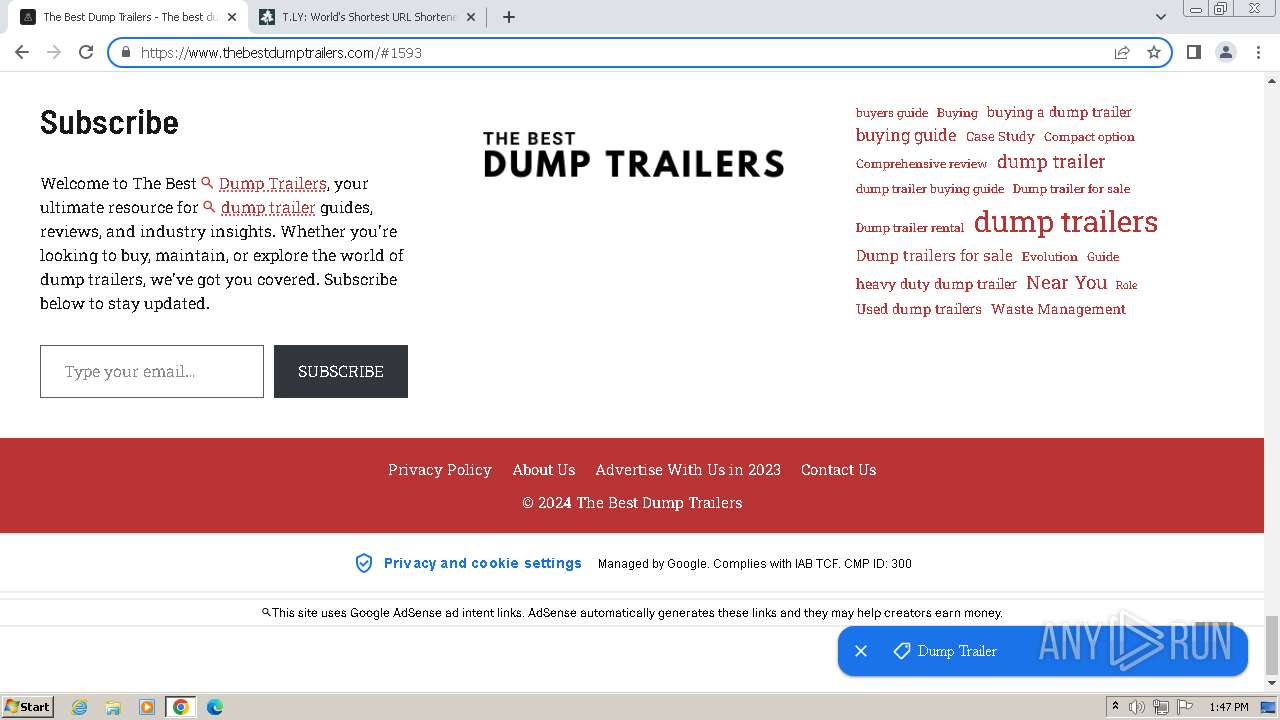Select the 'Case Study' tag
This screenshot has height=720, width=1280.
tap(1000, 137)
